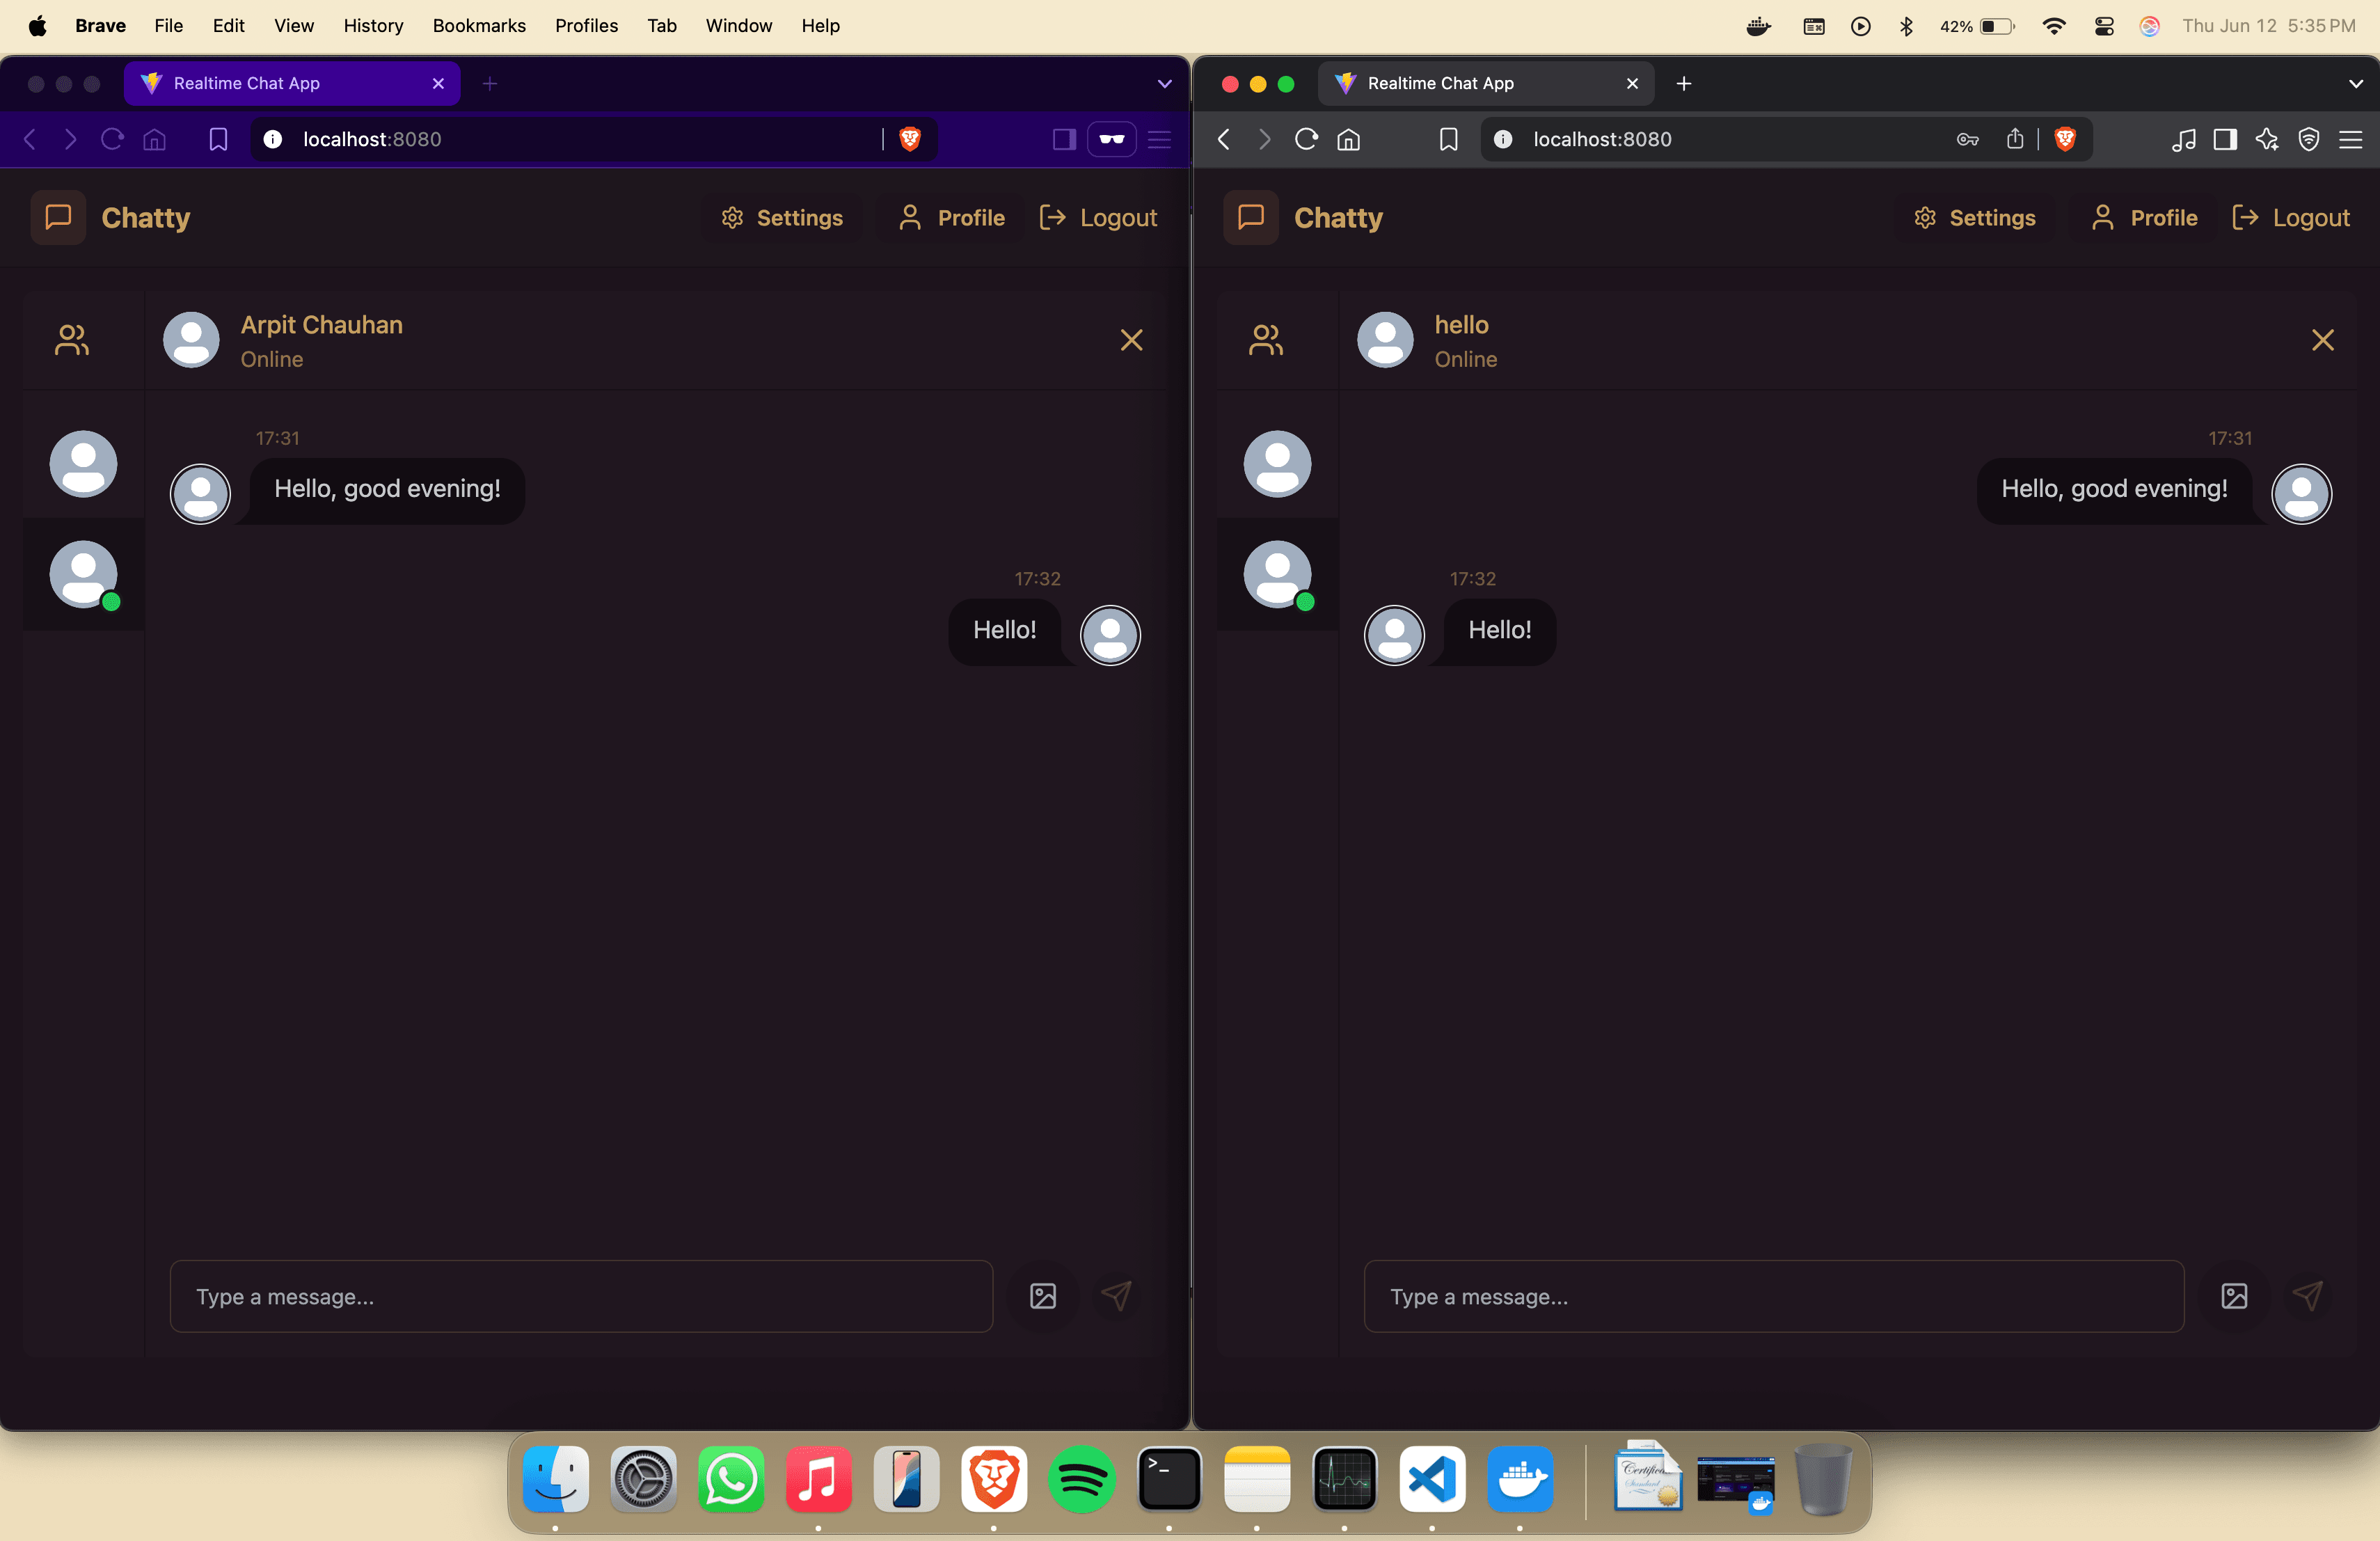Open the Bookmarks menu
This screenshot has width=2380, height=1541.
click(479, 26)
